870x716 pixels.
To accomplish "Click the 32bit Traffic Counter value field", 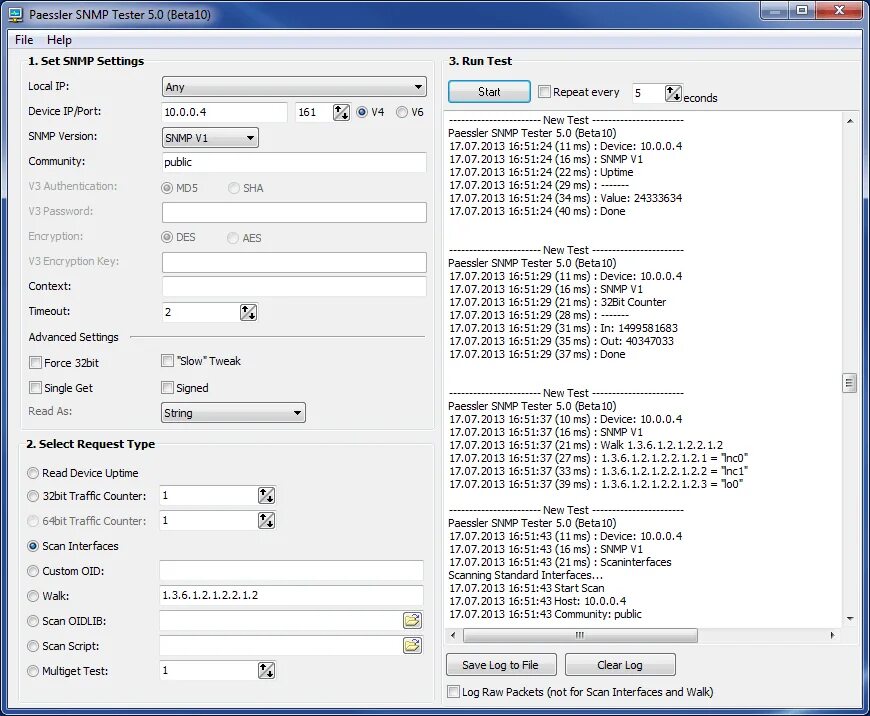I will click(209, 496).
